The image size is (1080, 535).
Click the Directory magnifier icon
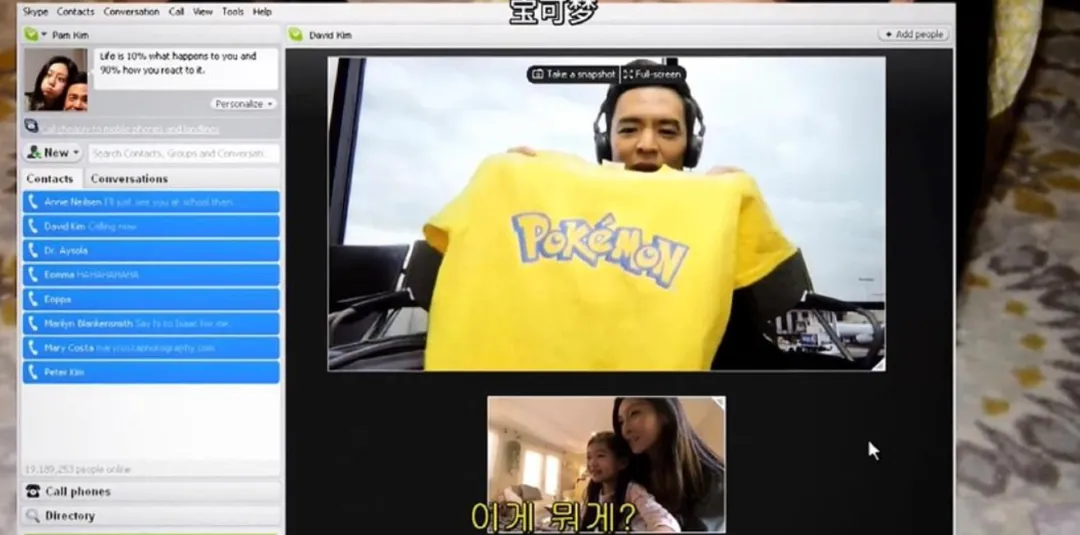click(32, 515)
